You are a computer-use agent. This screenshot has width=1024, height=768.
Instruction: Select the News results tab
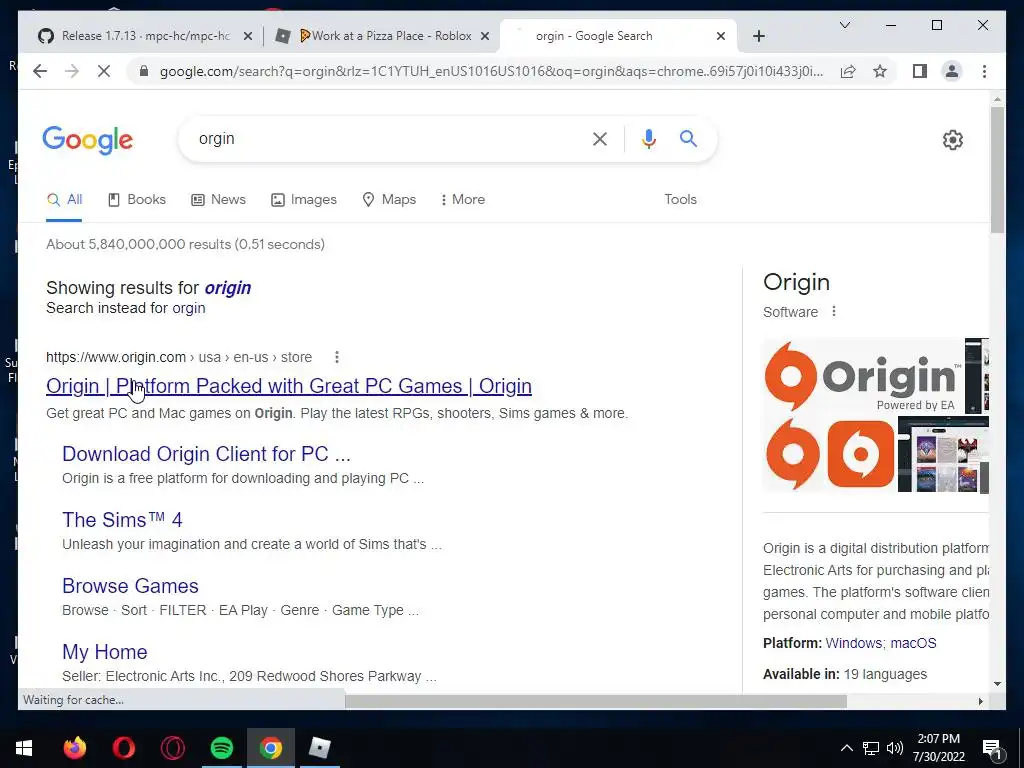point(218,199)
